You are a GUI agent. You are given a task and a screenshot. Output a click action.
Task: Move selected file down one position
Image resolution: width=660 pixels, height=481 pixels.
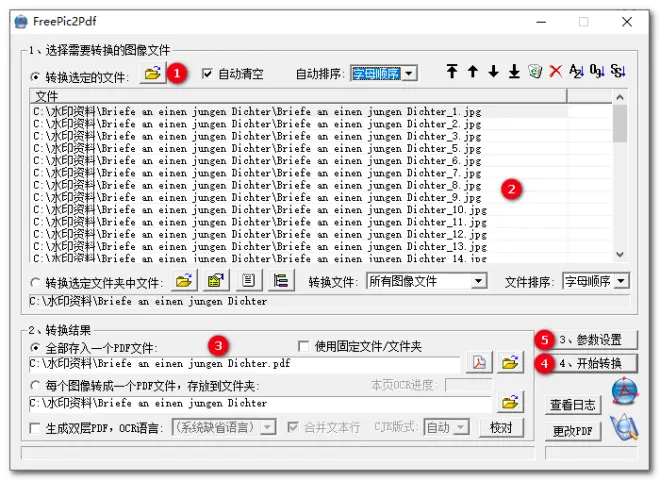493,71
